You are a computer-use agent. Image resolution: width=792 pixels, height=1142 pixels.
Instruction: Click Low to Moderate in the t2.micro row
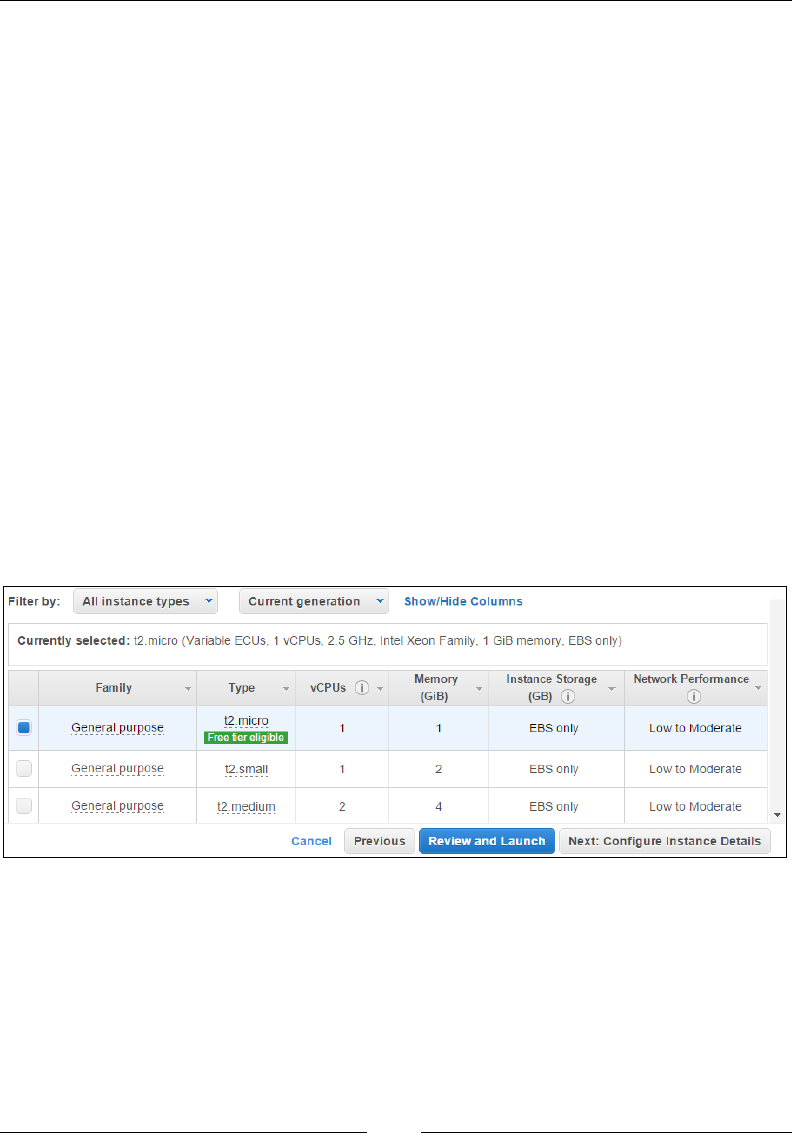pos(695,728)
